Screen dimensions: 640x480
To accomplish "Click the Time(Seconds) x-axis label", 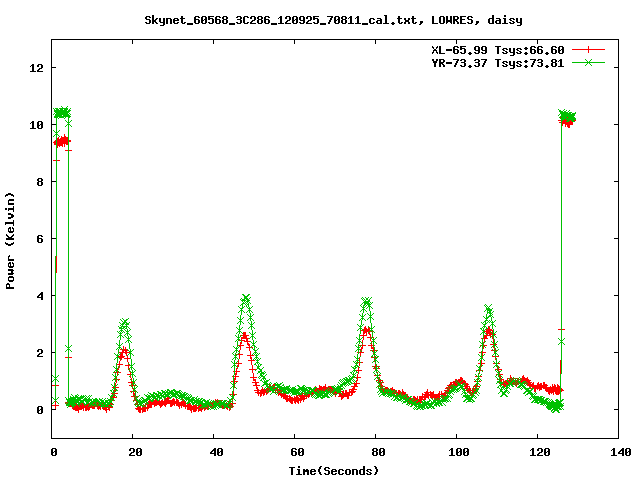I will tap(333, 470).
